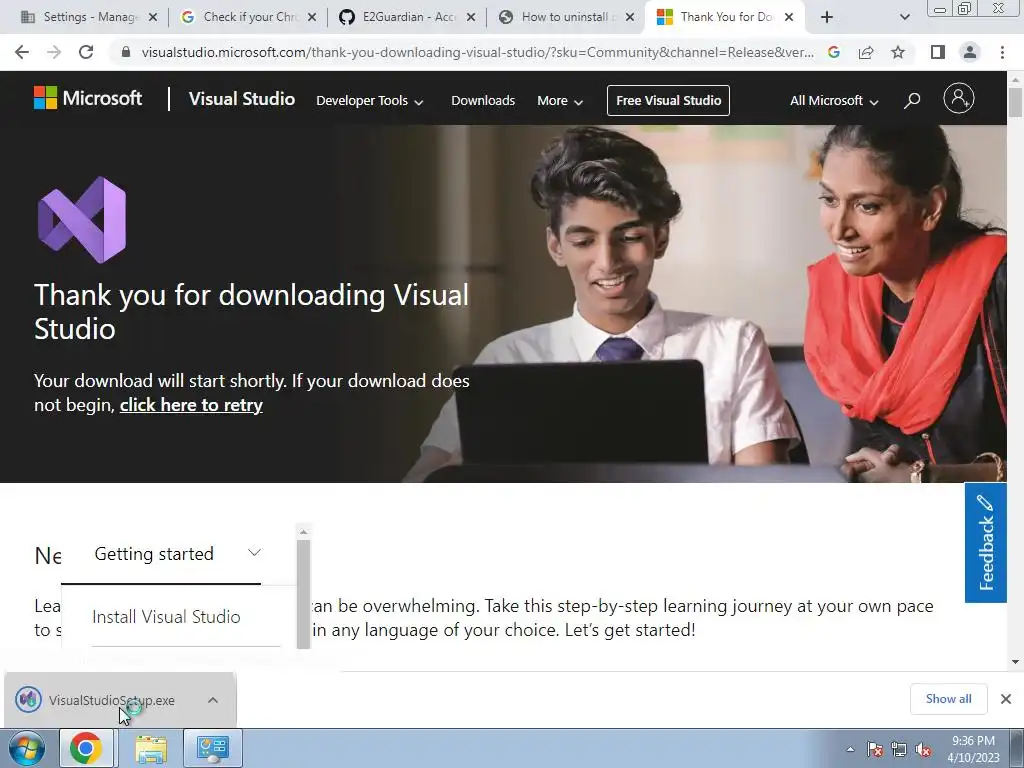
Task: Click the address bar URL
Action: pyautogui.click(x=478, y=52)
